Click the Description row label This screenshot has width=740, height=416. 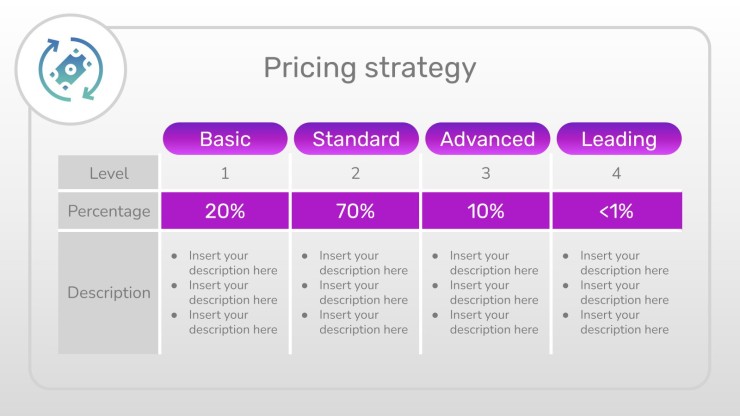click(108, 293)
